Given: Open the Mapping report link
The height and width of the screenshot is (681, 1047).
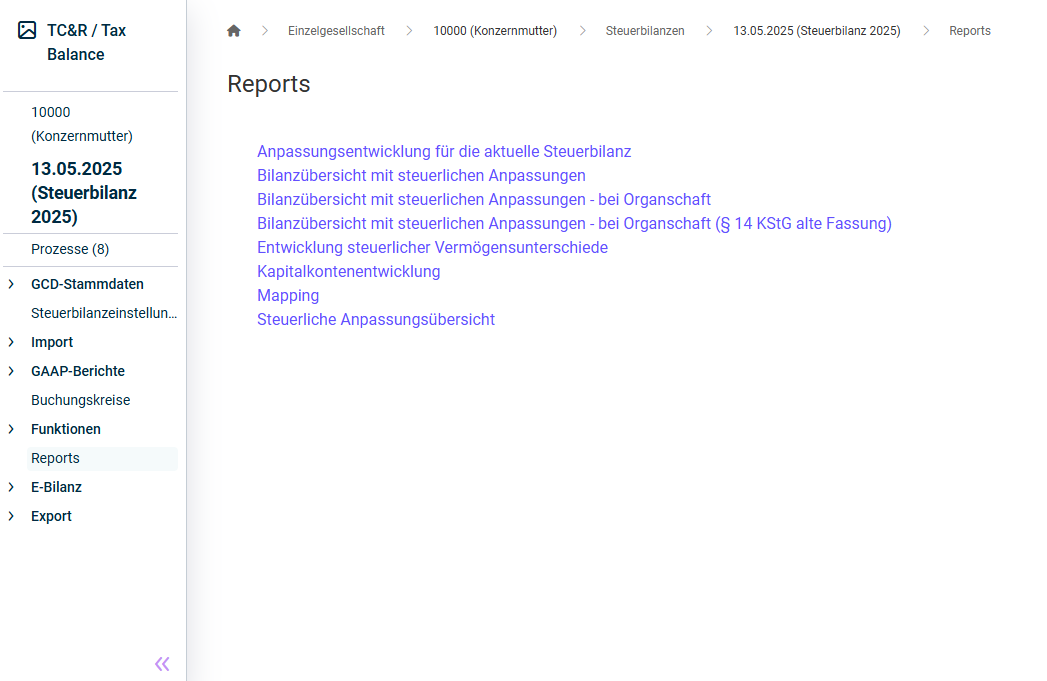Looking at the screenshot, I should [288, 296].
